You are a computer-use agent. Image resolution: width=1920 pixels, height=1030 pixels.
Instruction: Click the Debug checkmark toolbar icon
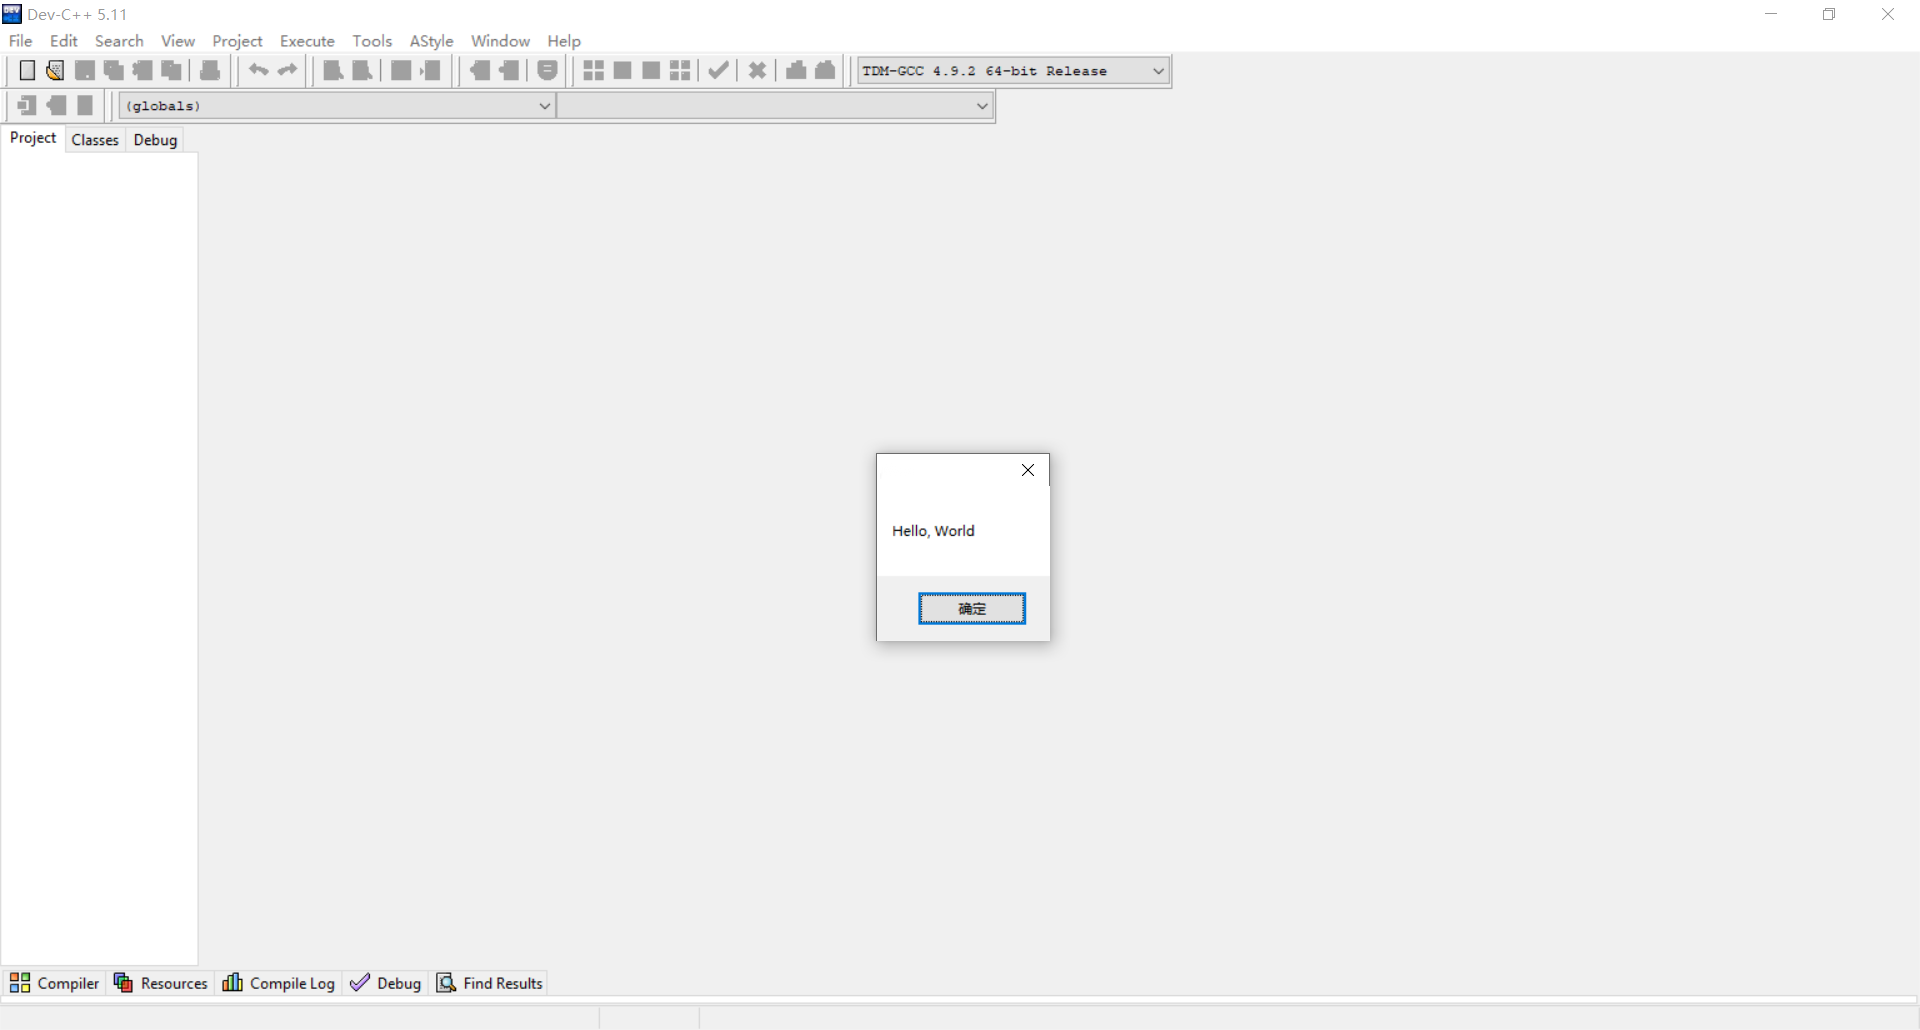pos(718,70)
